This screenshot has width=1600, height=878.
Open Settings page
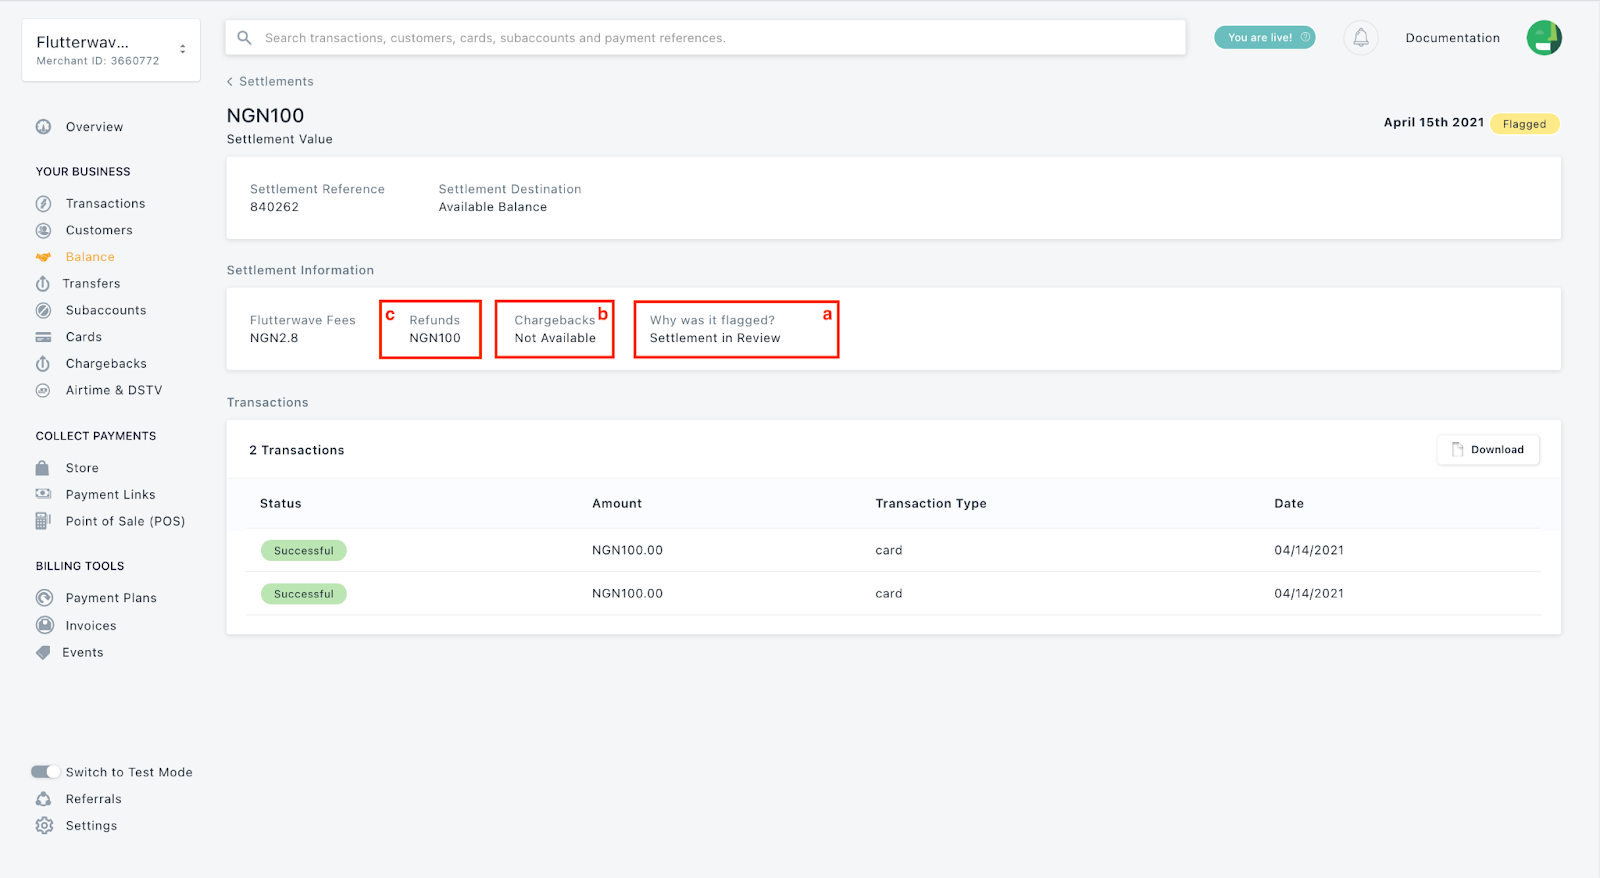pos(91,826)
